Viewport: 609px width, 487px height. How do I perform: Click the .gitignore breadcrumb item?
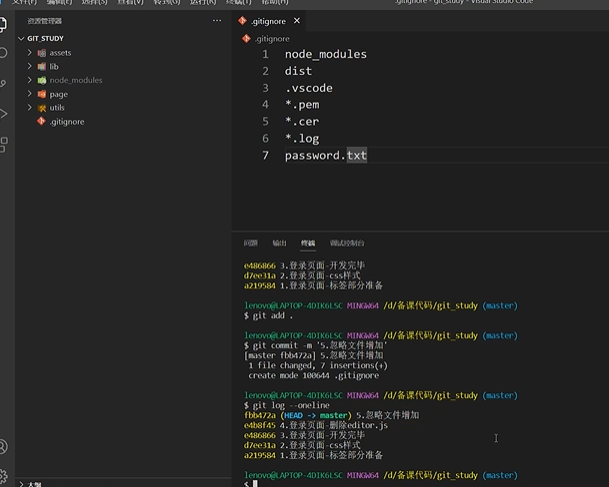coord(270,38)
